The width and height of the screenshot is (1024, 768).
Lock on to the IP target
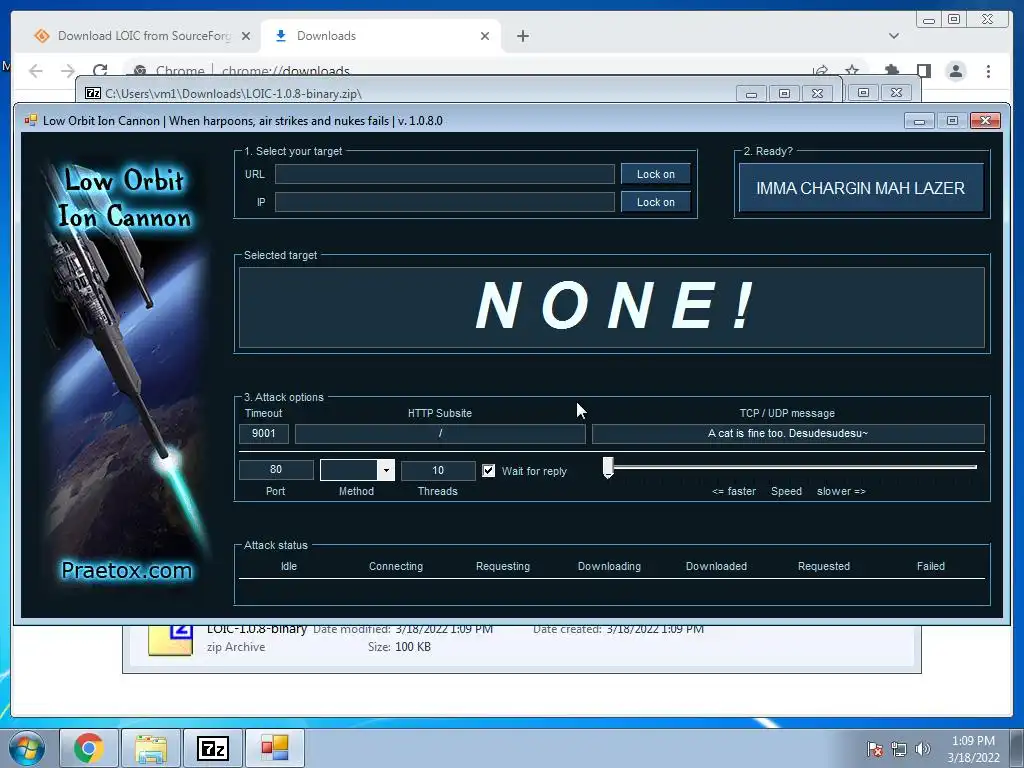click(656, 202)
